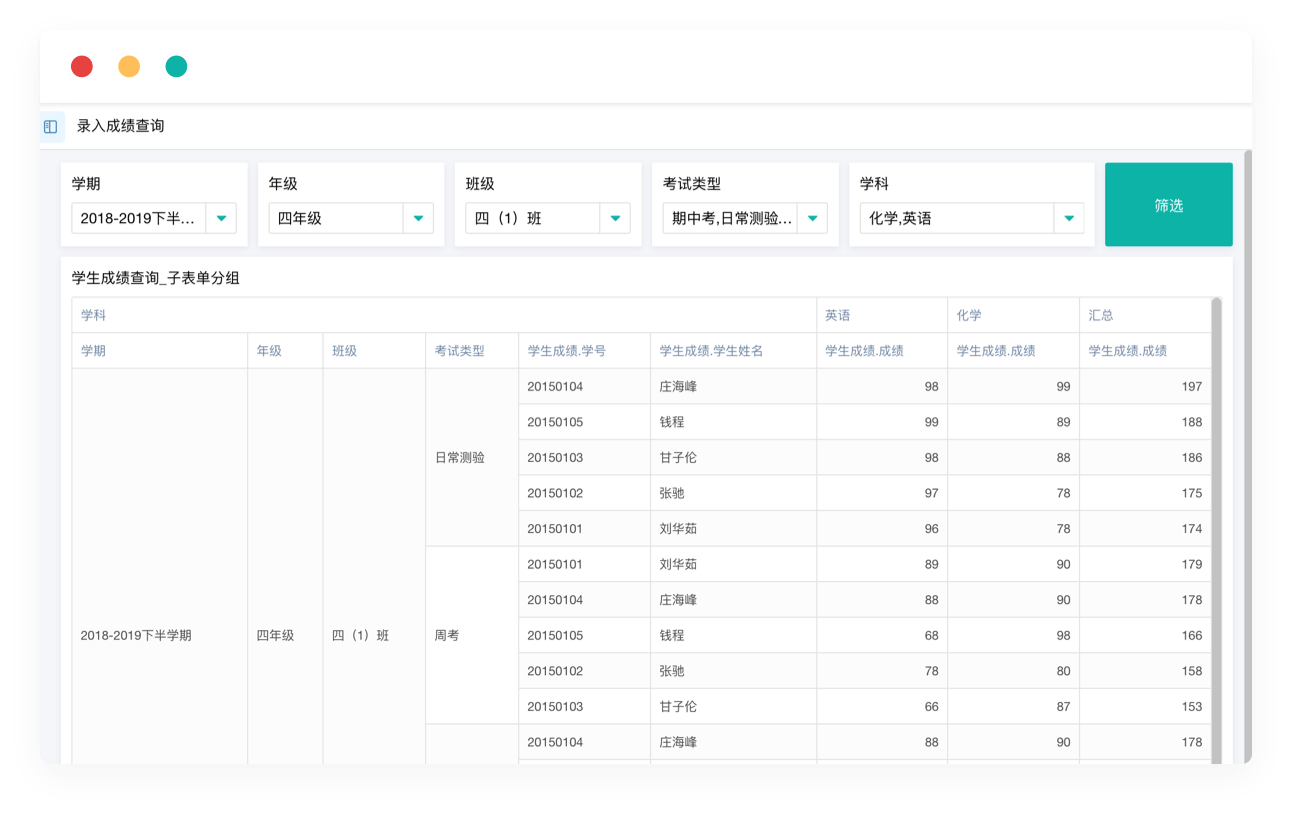Click the red window close dot
This screenshot has width=1292, height=814.
pos(82,67)
